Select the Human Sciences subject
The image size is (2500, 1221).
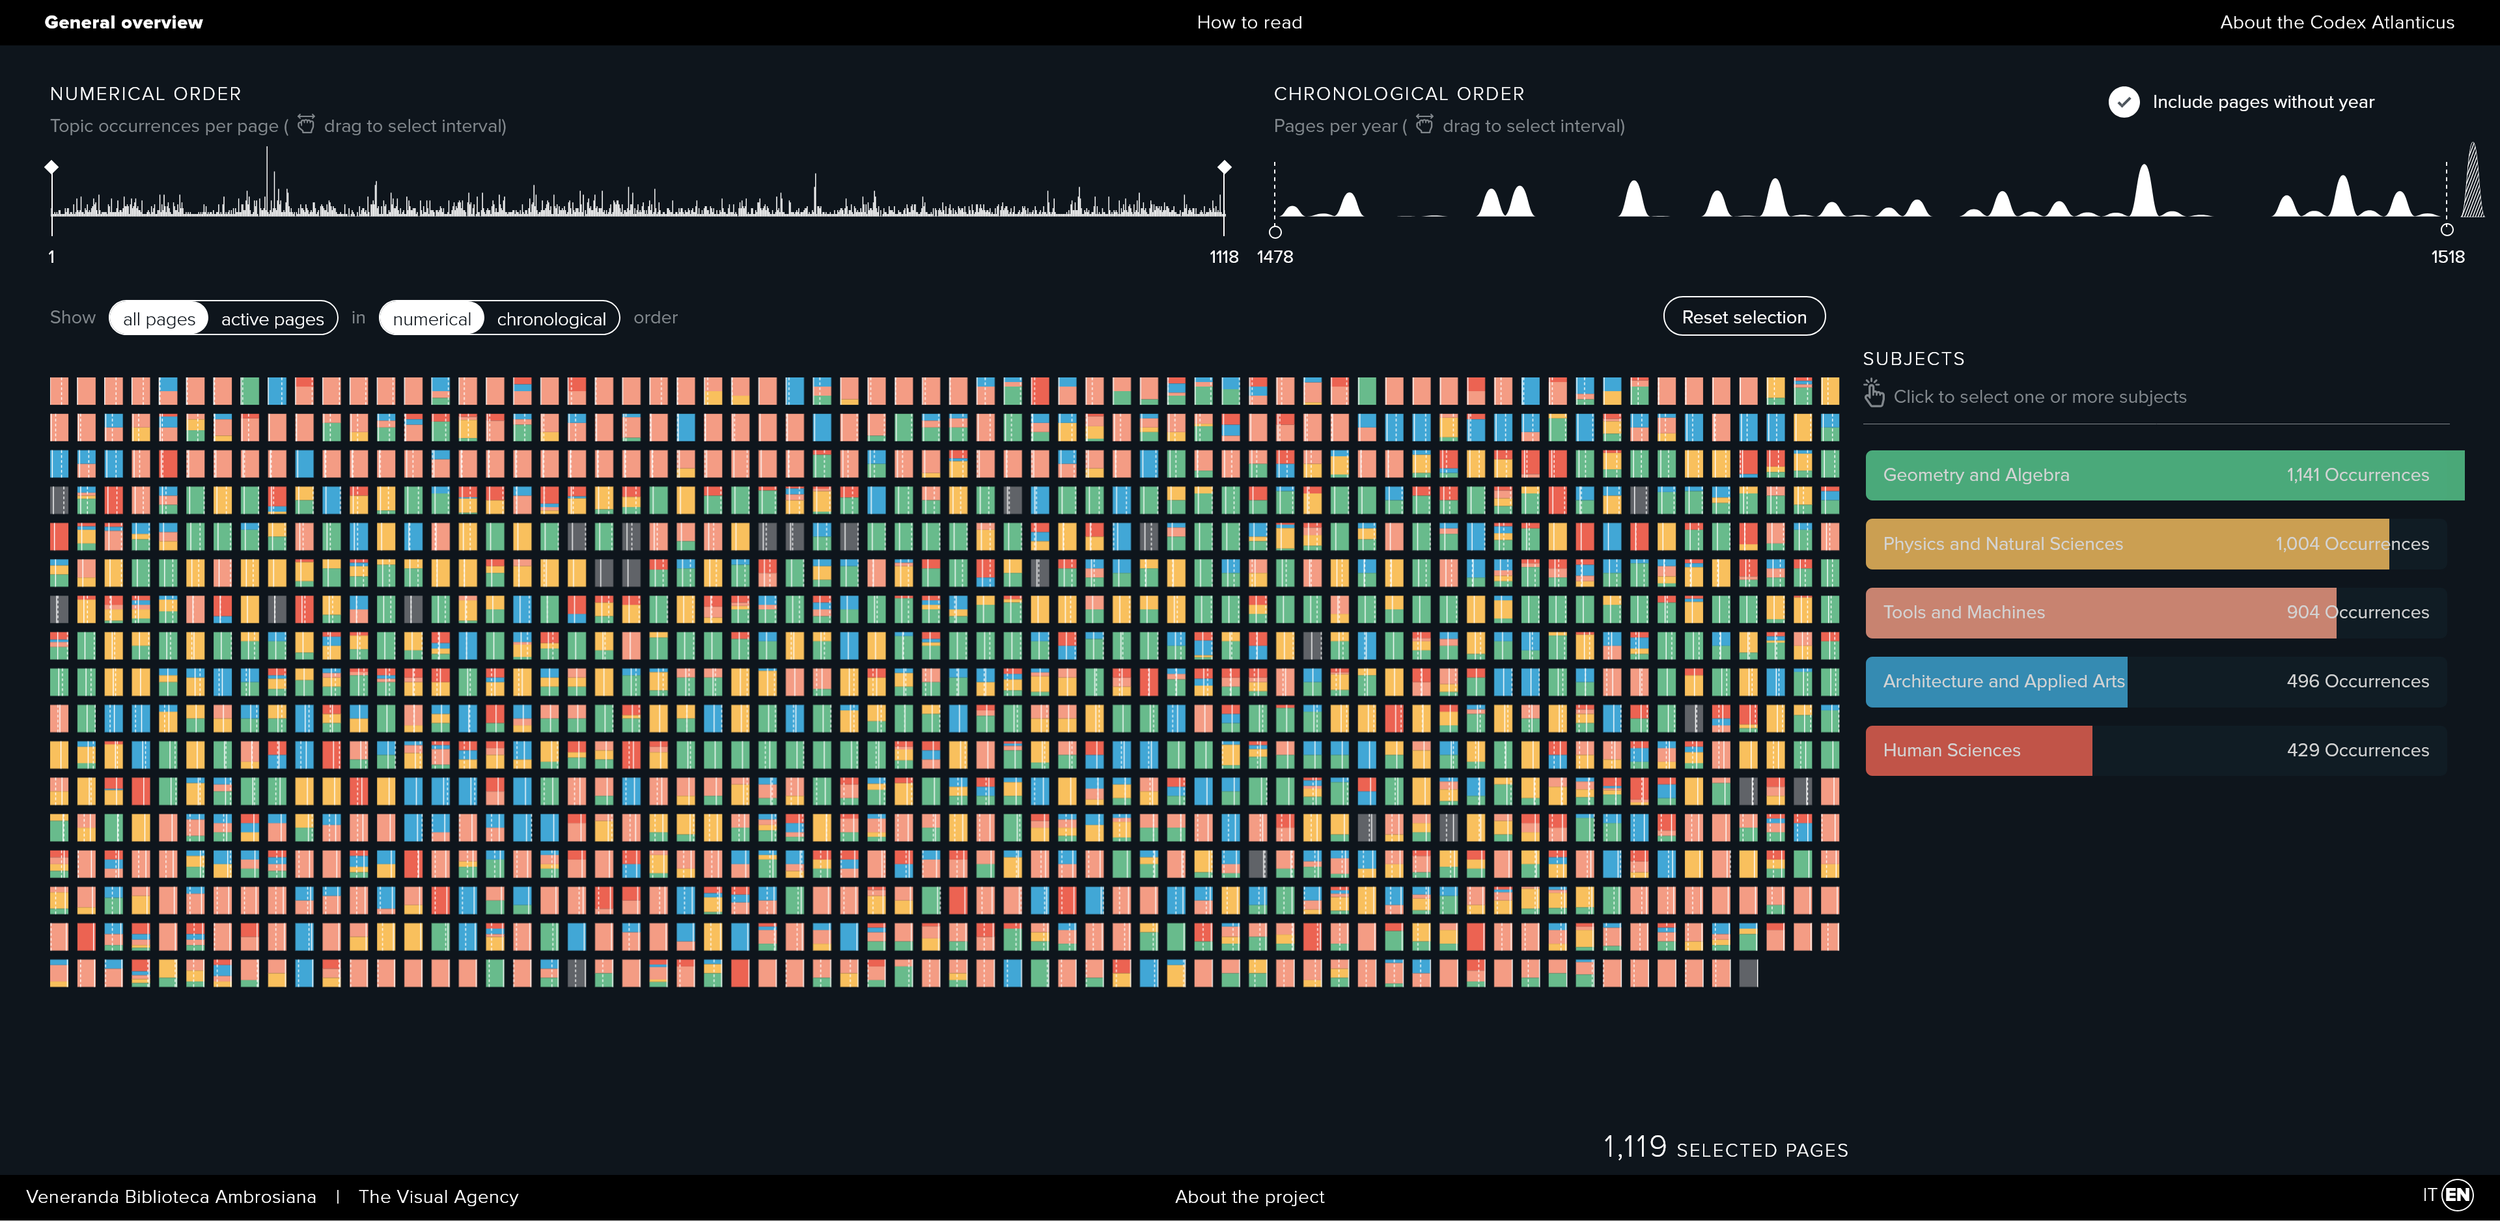[x=2156, y=750]
